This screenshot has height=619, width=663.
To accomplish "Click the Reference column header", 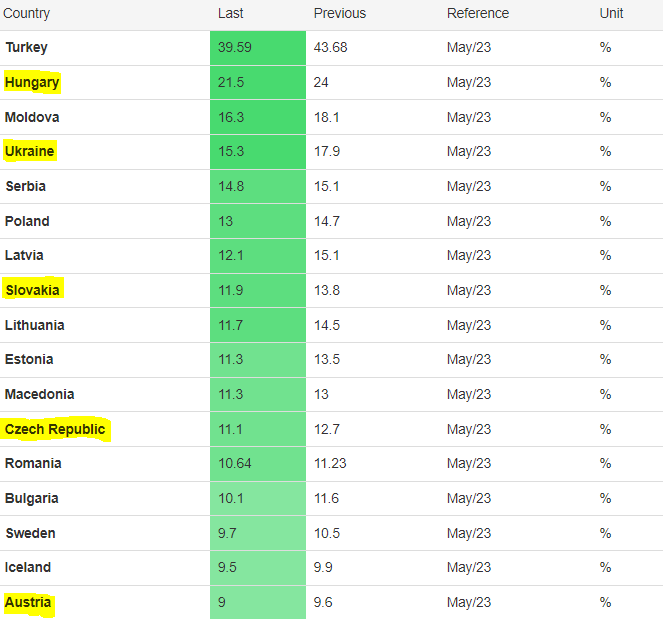I will click(478, 14).
